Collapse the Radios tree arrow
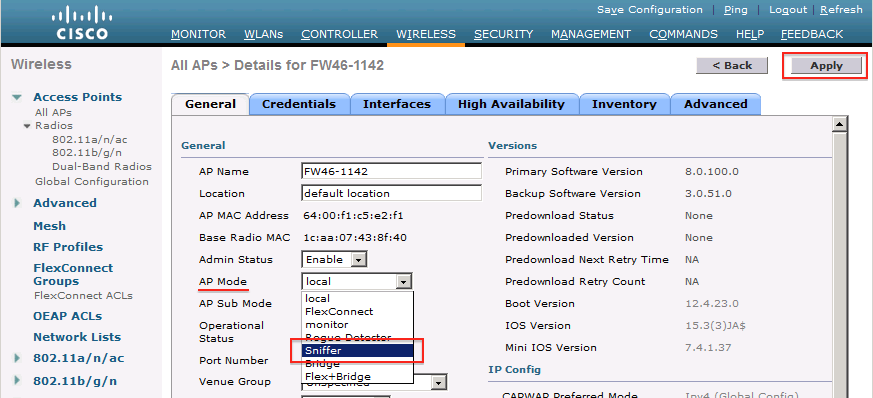873x398 pixels. coord(26,126)
